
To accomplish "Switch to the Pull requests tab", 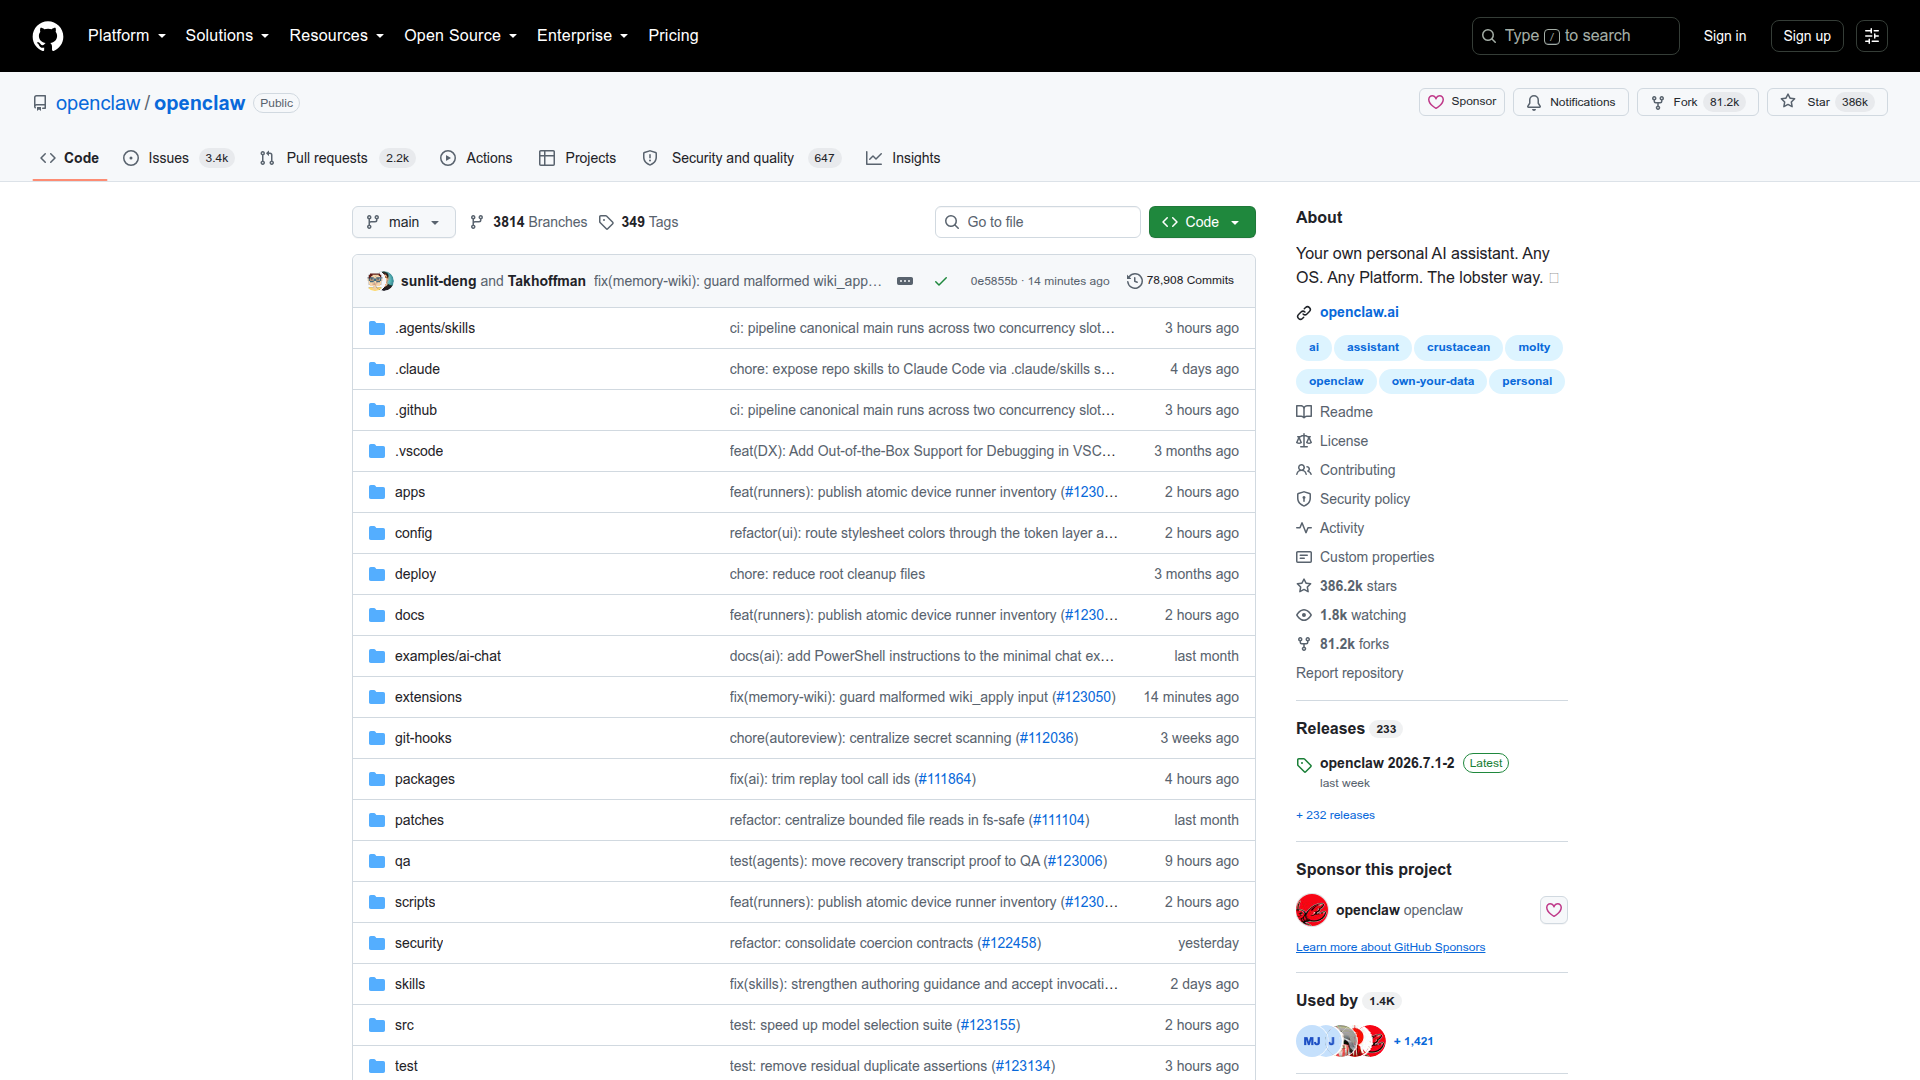I will 337,158.
